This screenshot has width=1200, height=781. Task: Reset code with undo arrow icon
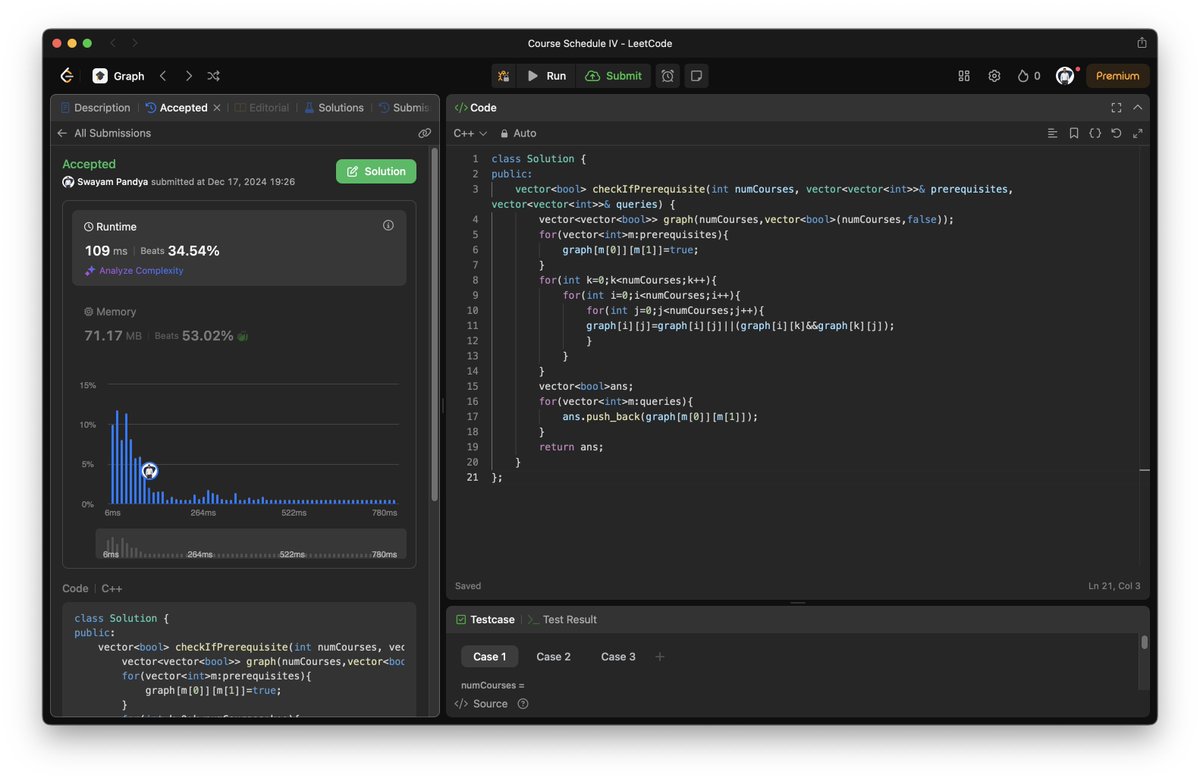(1116, 133)
